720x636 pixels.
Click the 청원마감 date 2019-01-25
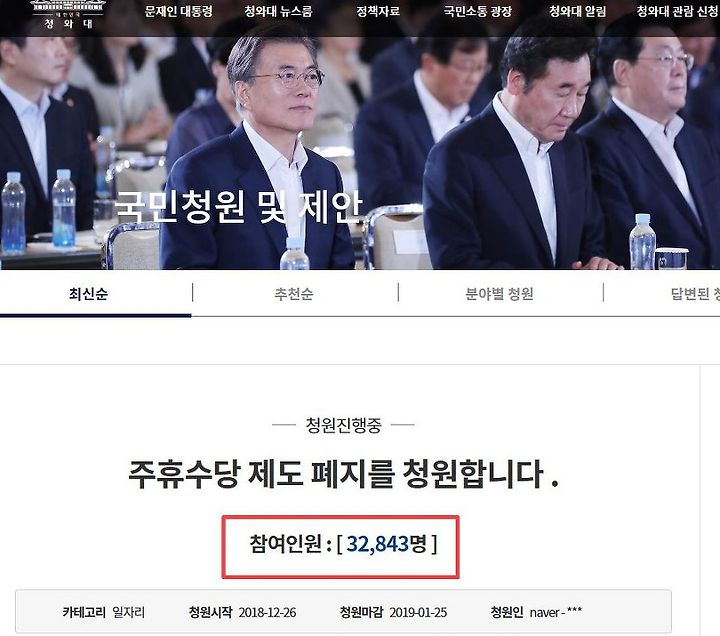point(393,612)
